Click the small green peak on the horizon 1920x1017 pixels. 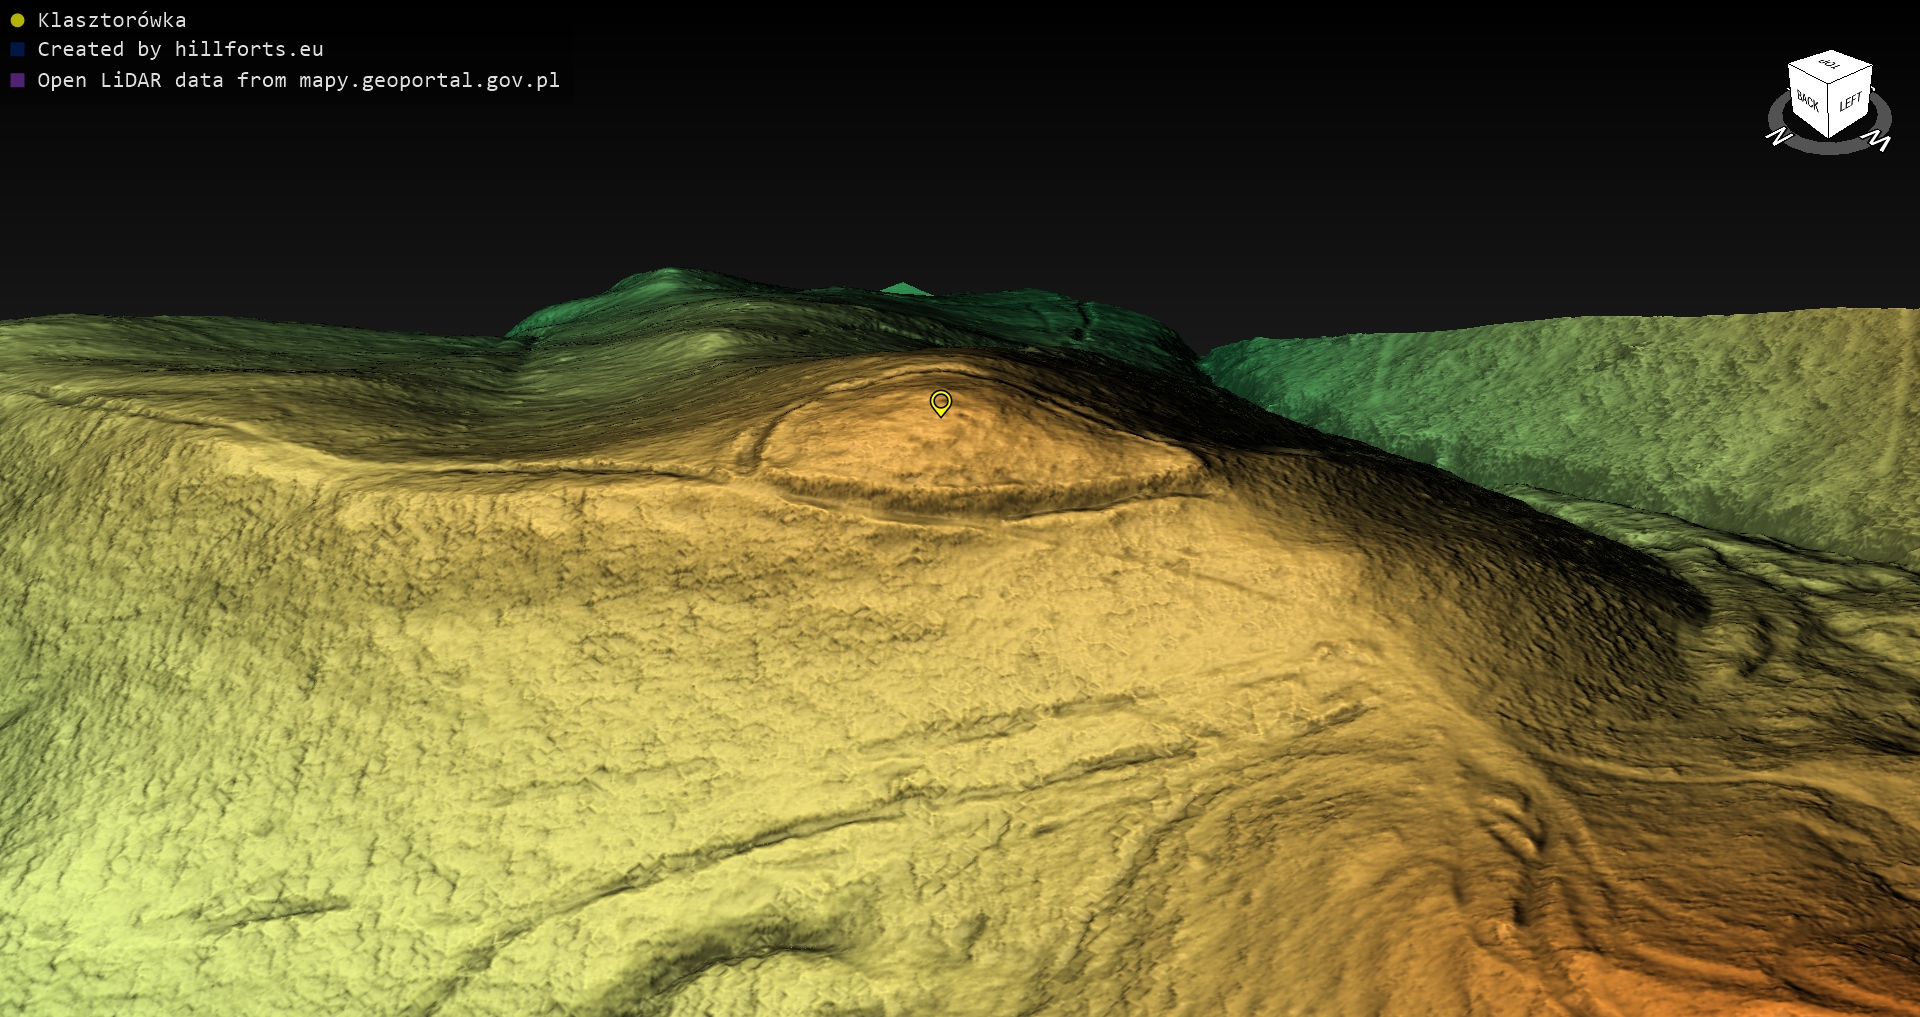pos(905,289)
